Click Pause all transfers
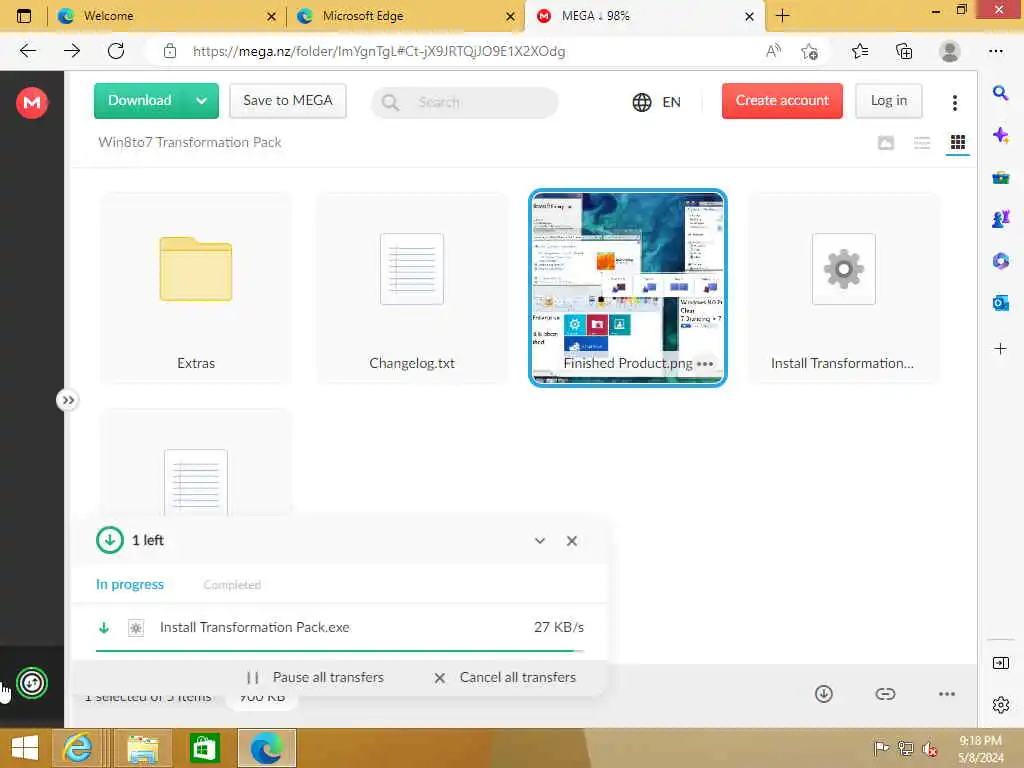1024x768 pixels. [x=315, y=677]
